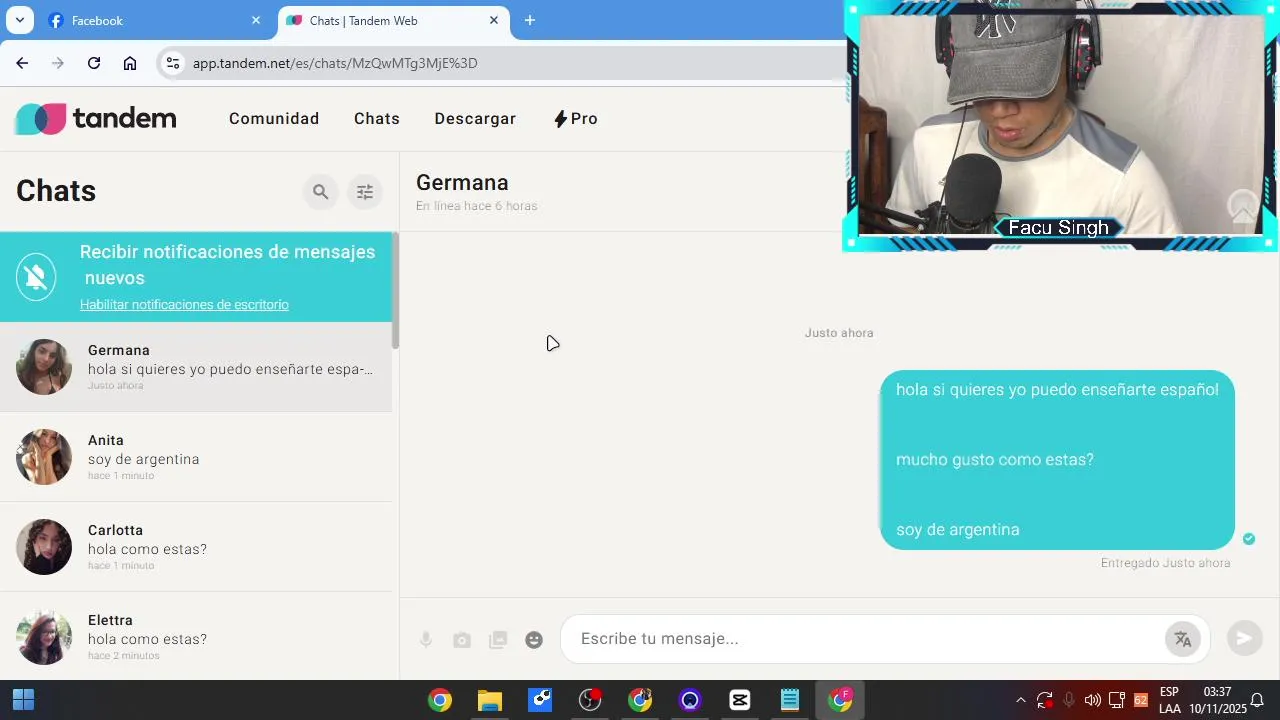
Task: Open the Carlotta conversation
Action: (x=196, y=547)
